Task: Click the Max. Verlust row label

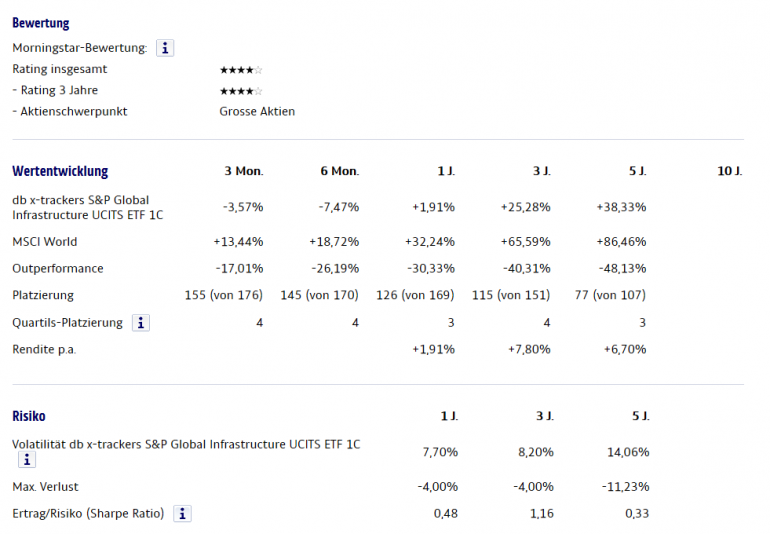Action: (45, 487)
